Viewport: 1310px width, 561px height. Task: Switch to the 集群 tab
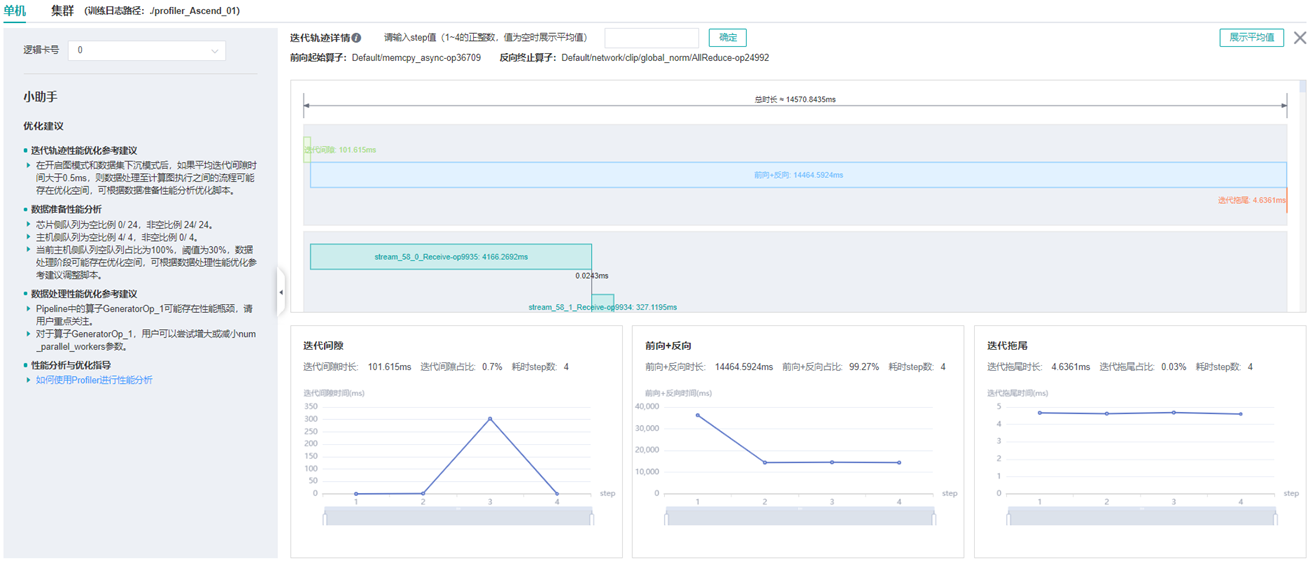(x=62, y=11)
